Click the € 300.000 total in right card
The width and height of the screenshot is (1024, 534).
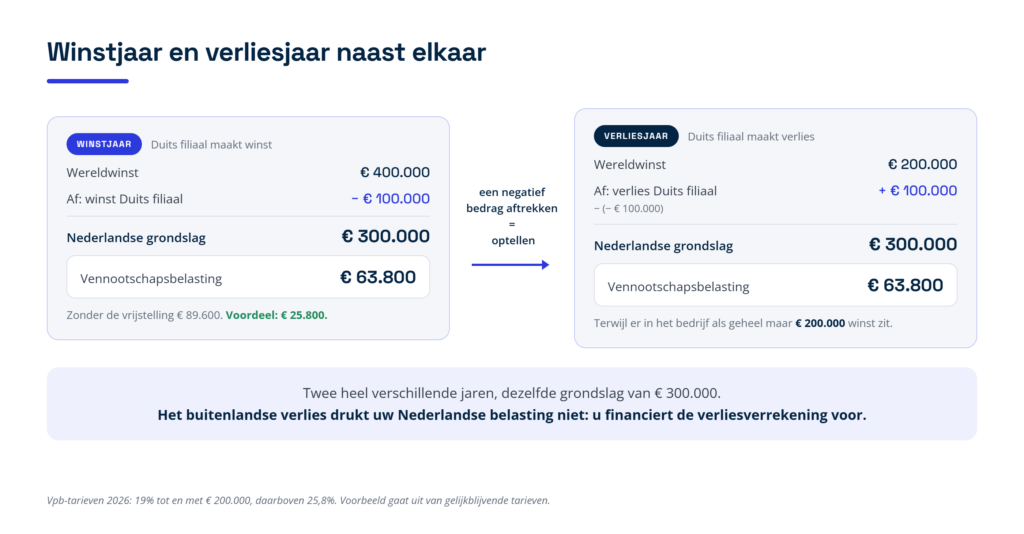tap(912, 245)
